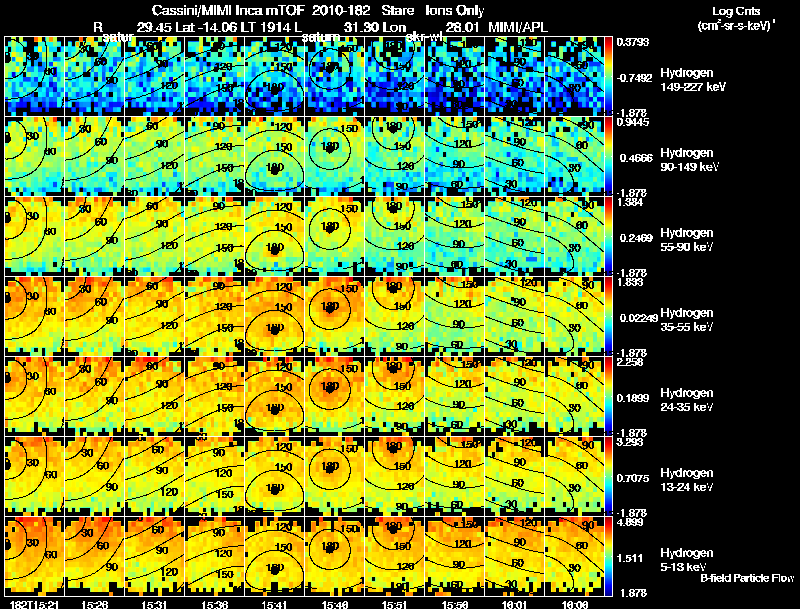Click the 'B-field Particle Flow' caption
This screenshot has height=609, width=800.
click(747, 578)
